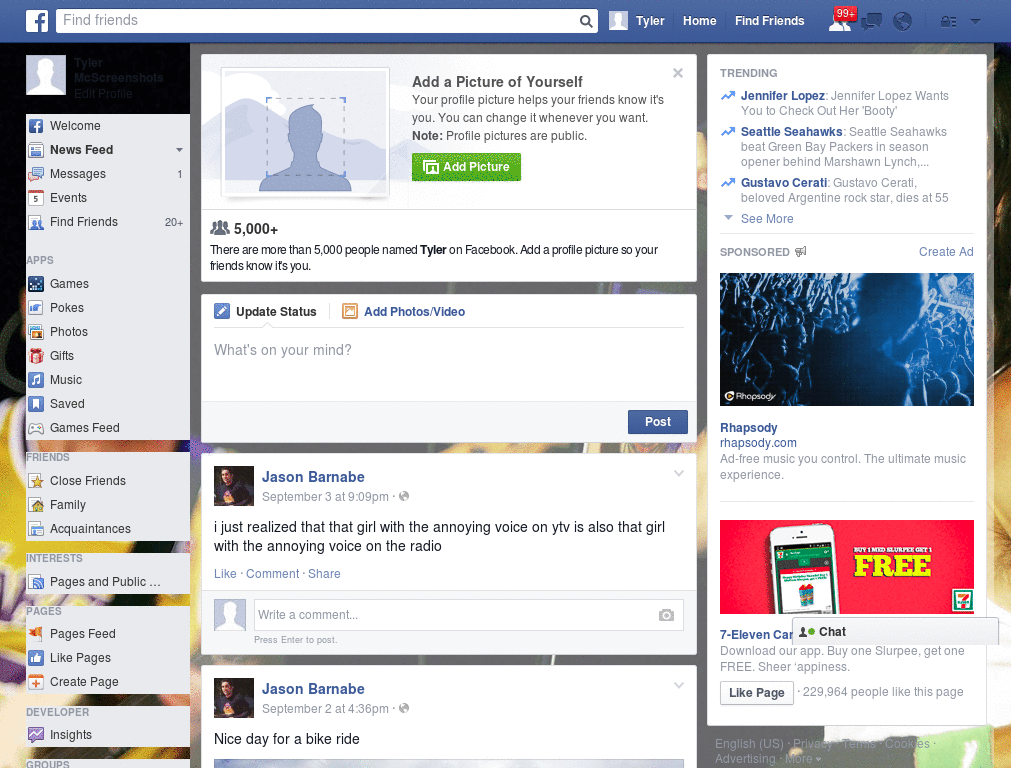Open the News Feed sort dropdown arrow
The width and height of the screenshot is (1024, 768).
coord(179,150)
